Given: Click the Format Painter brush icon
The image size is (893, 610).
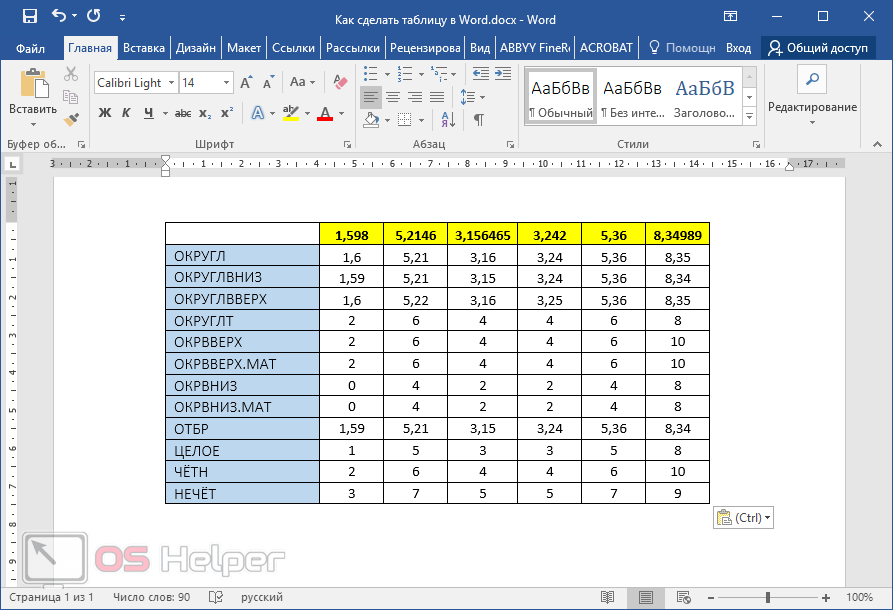Looking at the screenshot, I should click(x=71, y=119).
